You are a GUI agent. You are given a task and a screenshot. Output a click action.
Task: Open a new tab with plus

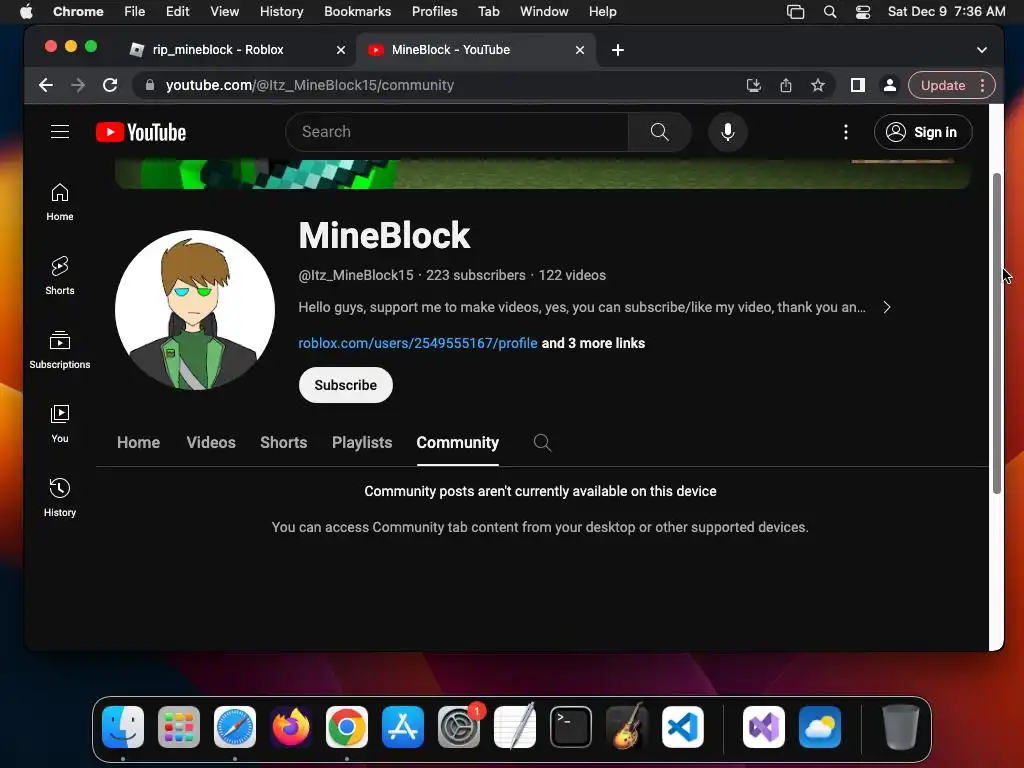point(618,50)
